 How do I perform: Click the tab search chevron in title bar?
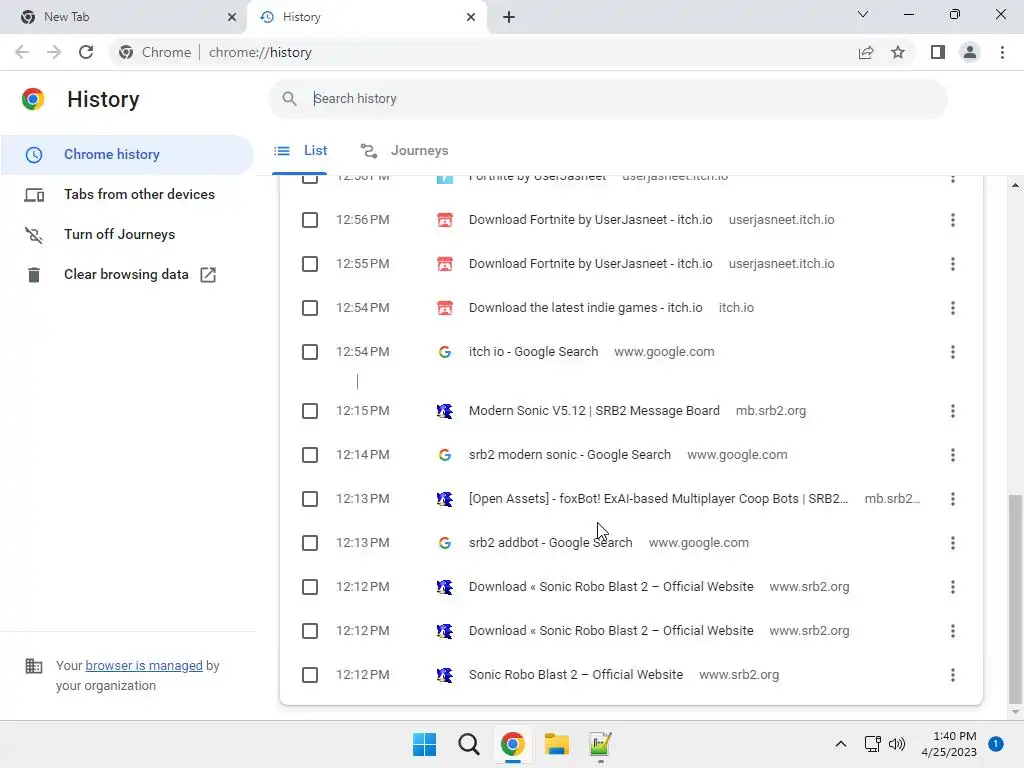pos(863,14)
